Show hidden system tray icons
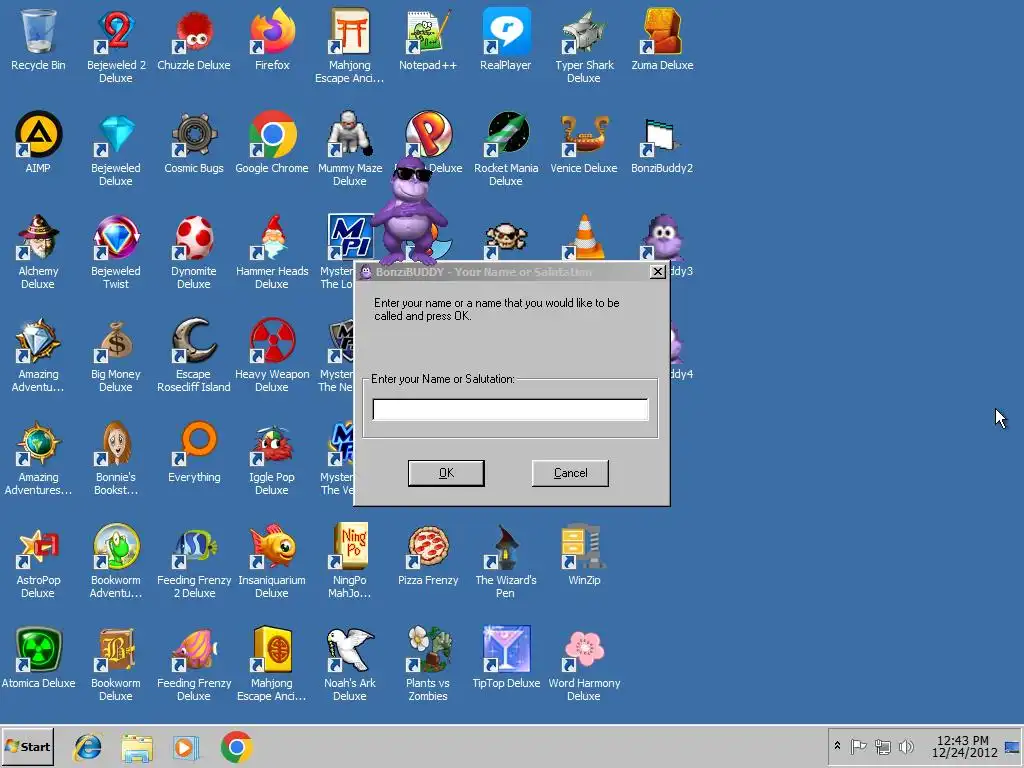Viewport: 1024px width, 768px height. click(837, 746)
